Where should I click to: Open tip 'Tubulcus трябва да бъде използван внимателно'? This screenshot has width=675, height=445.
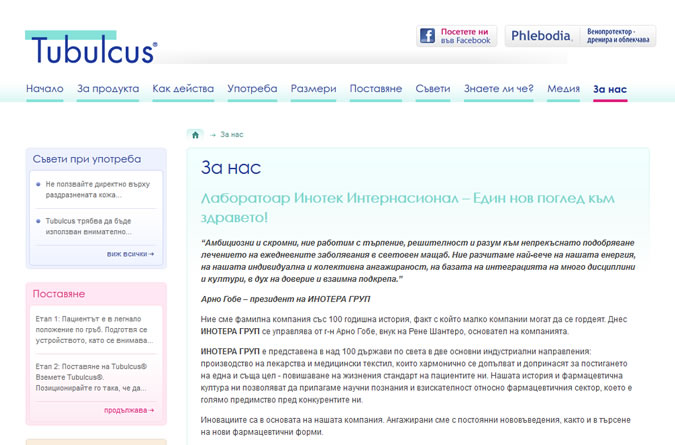pyautogui.click(x=89, y=226)
